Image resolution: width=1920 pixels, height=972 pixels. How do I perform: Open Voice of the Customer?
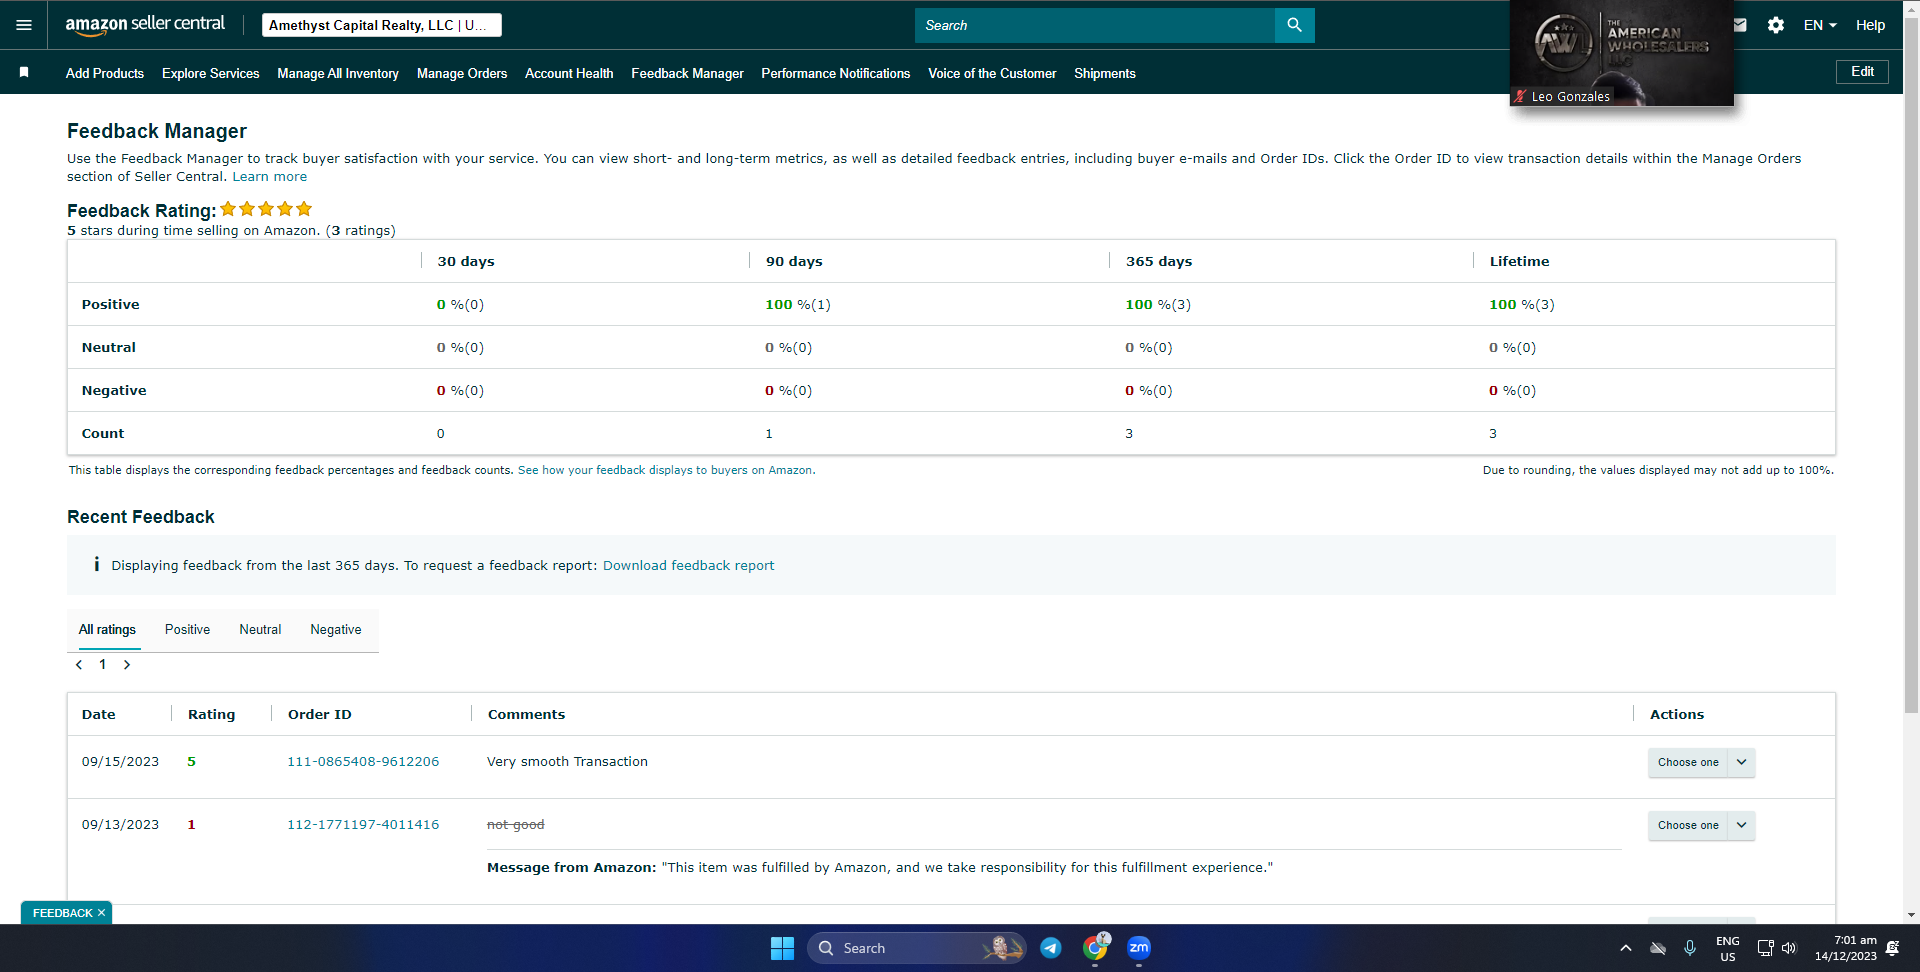pos(992,73)
